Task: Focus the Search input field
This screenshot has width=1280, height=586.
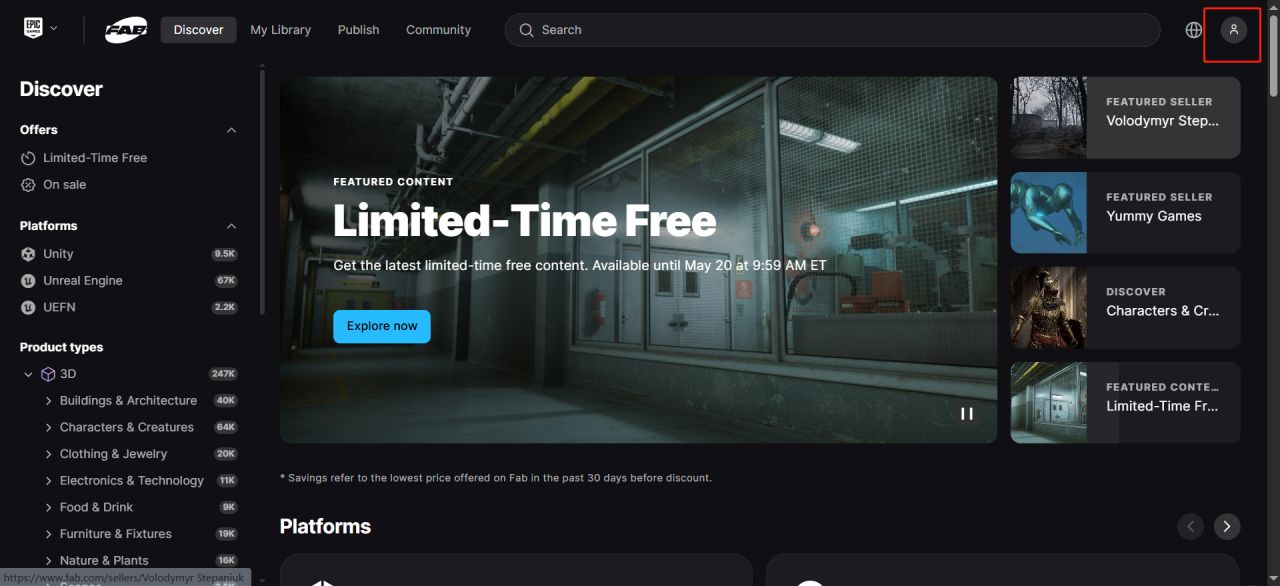Action: point(832,30)
